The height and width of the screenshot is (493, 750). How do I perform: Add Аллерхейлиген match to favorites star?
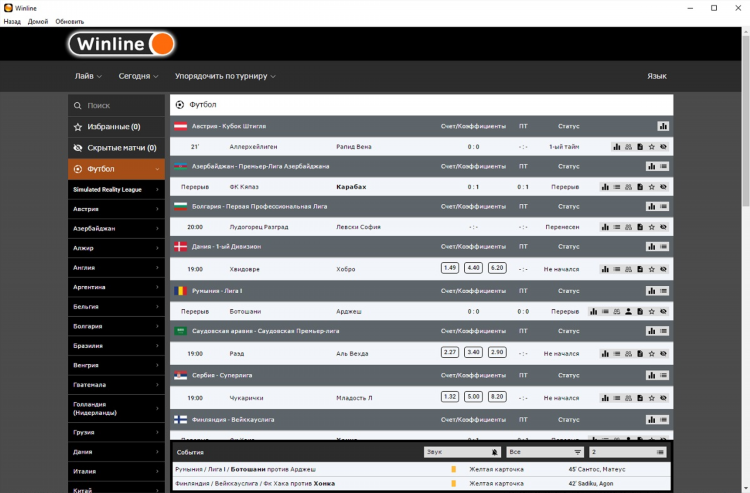pos(651,147)
